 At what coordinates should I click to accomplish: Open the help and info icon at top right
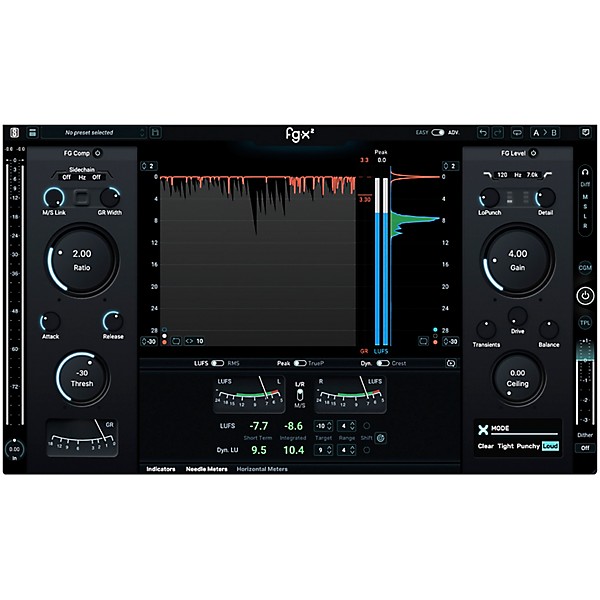click(x=585, y=132)
